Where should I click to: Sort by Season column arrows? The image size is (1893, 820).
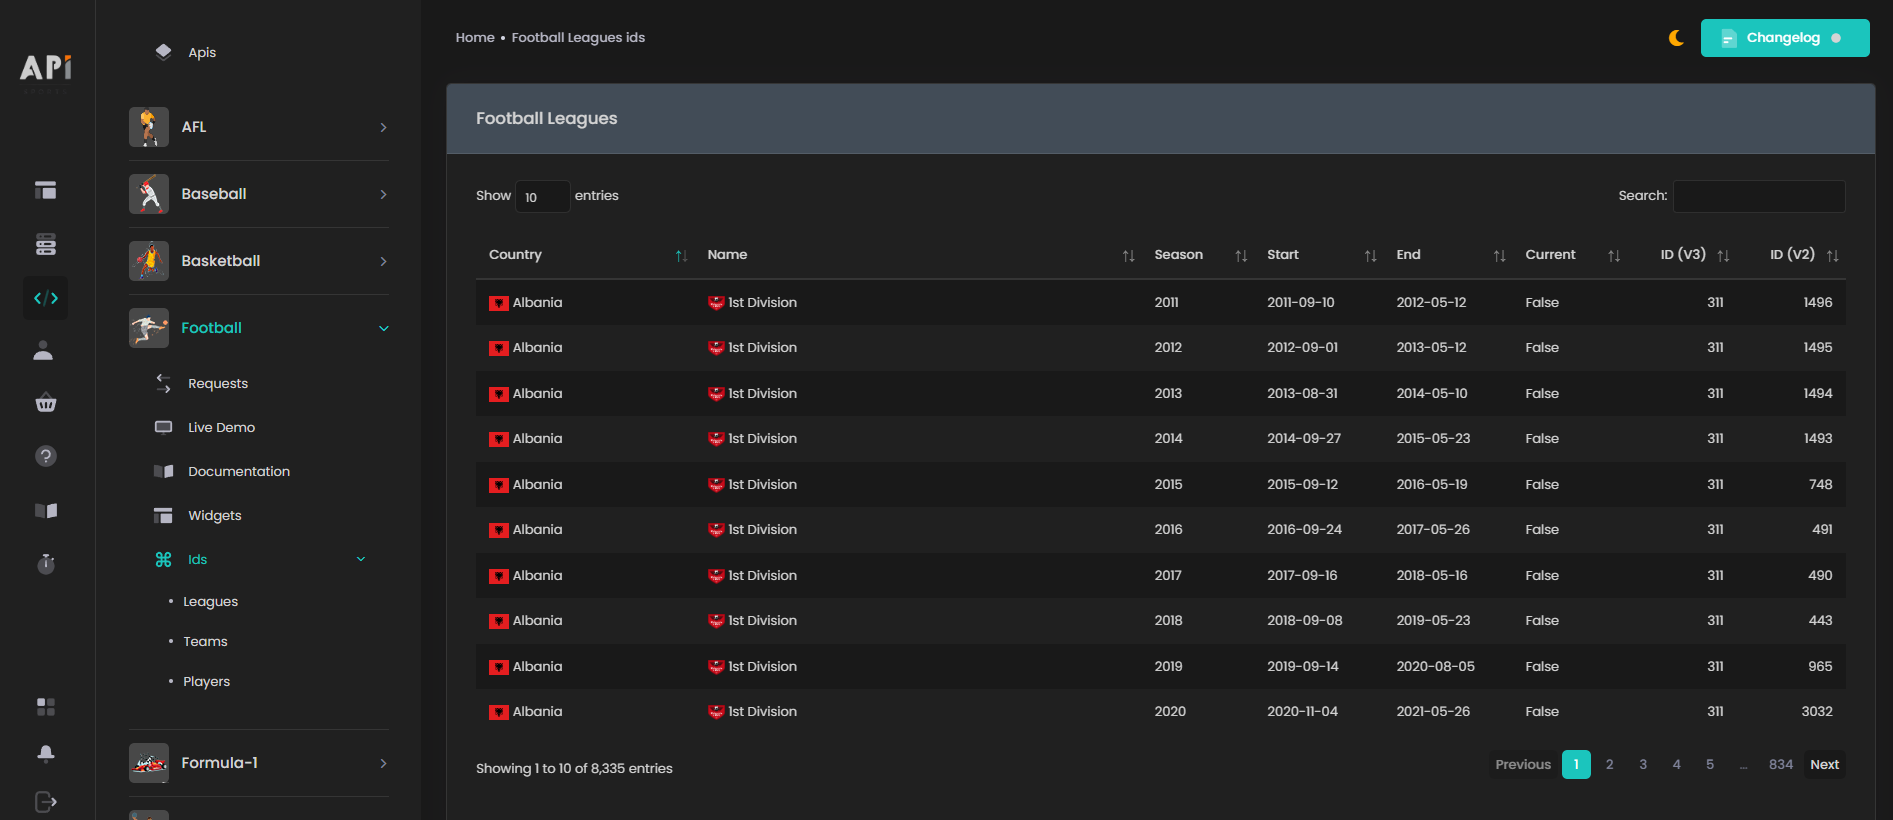(x=1241, y=256)
